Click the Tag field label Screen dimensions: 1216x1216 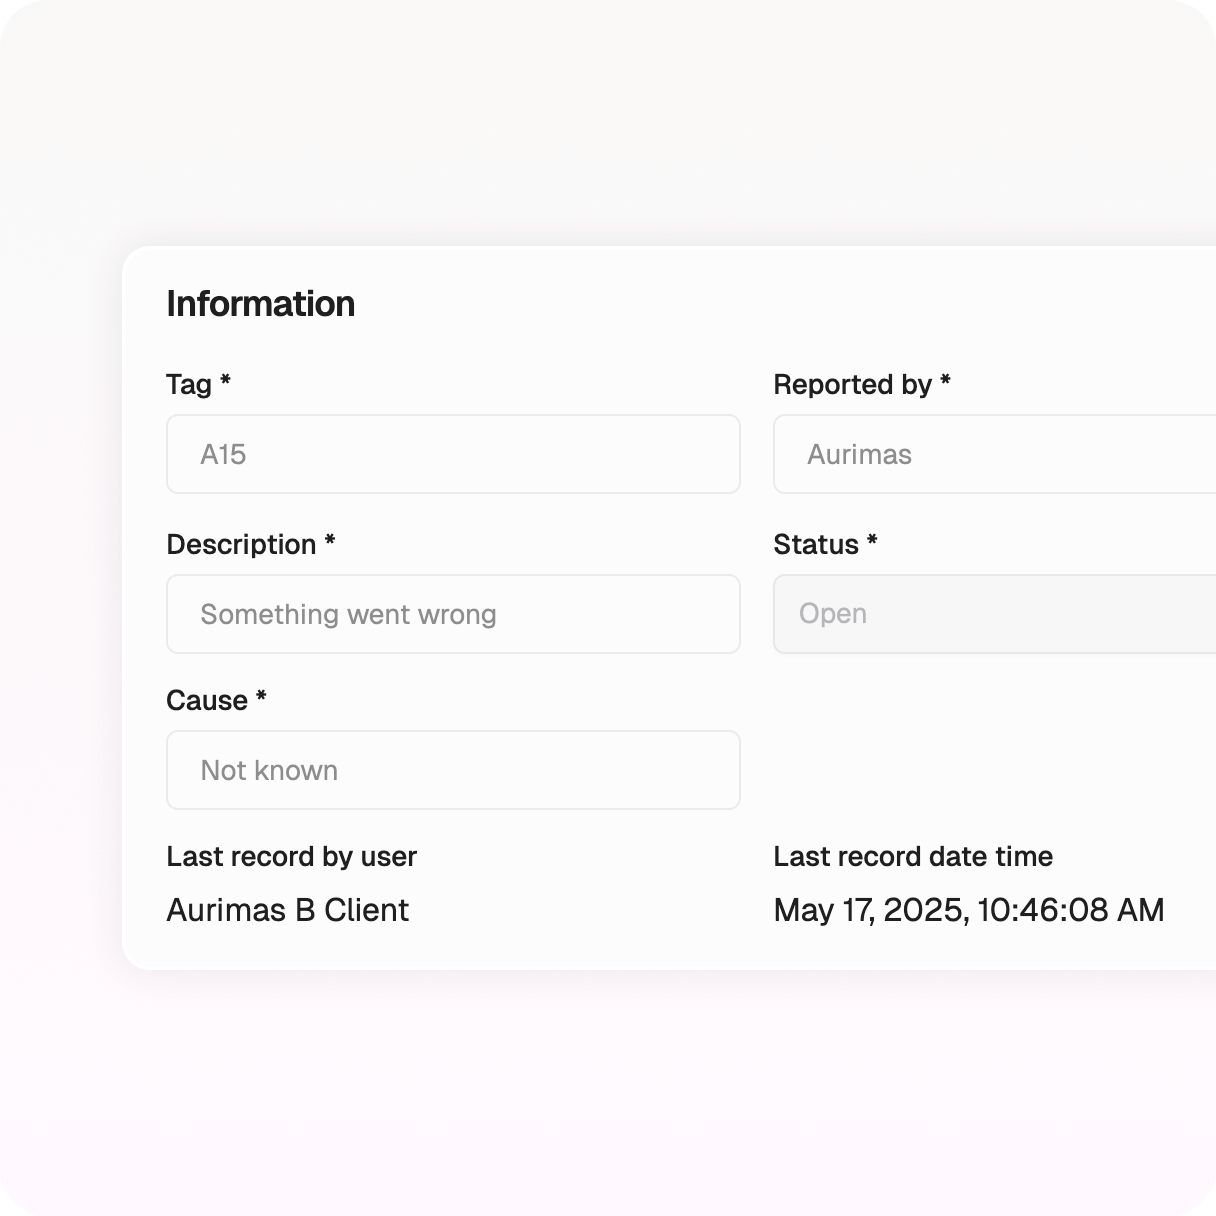pyautogui.click(x=189, y=385)
